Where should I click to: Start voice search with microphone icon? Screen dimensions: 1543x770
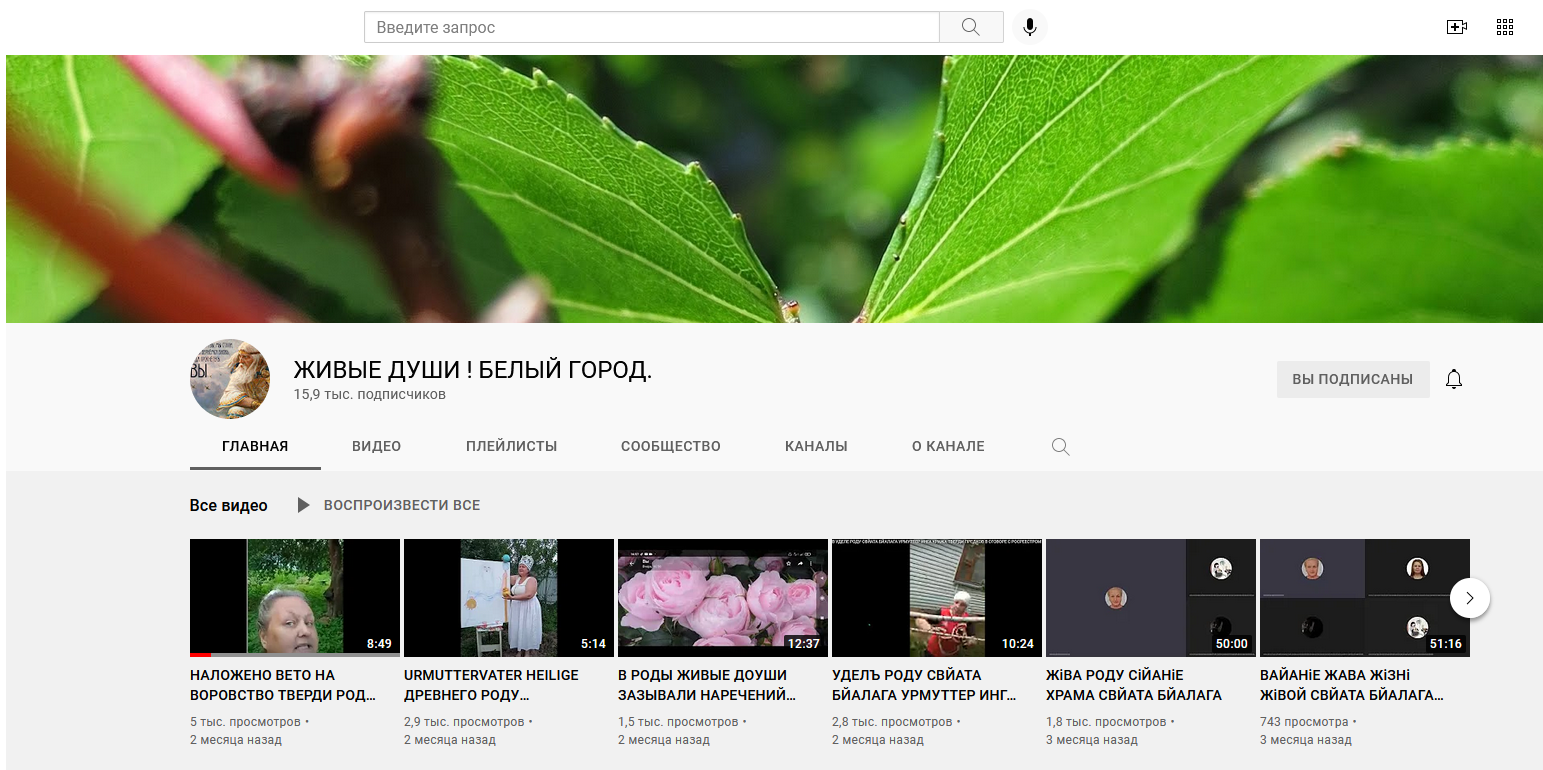[x=1030, y=27]
